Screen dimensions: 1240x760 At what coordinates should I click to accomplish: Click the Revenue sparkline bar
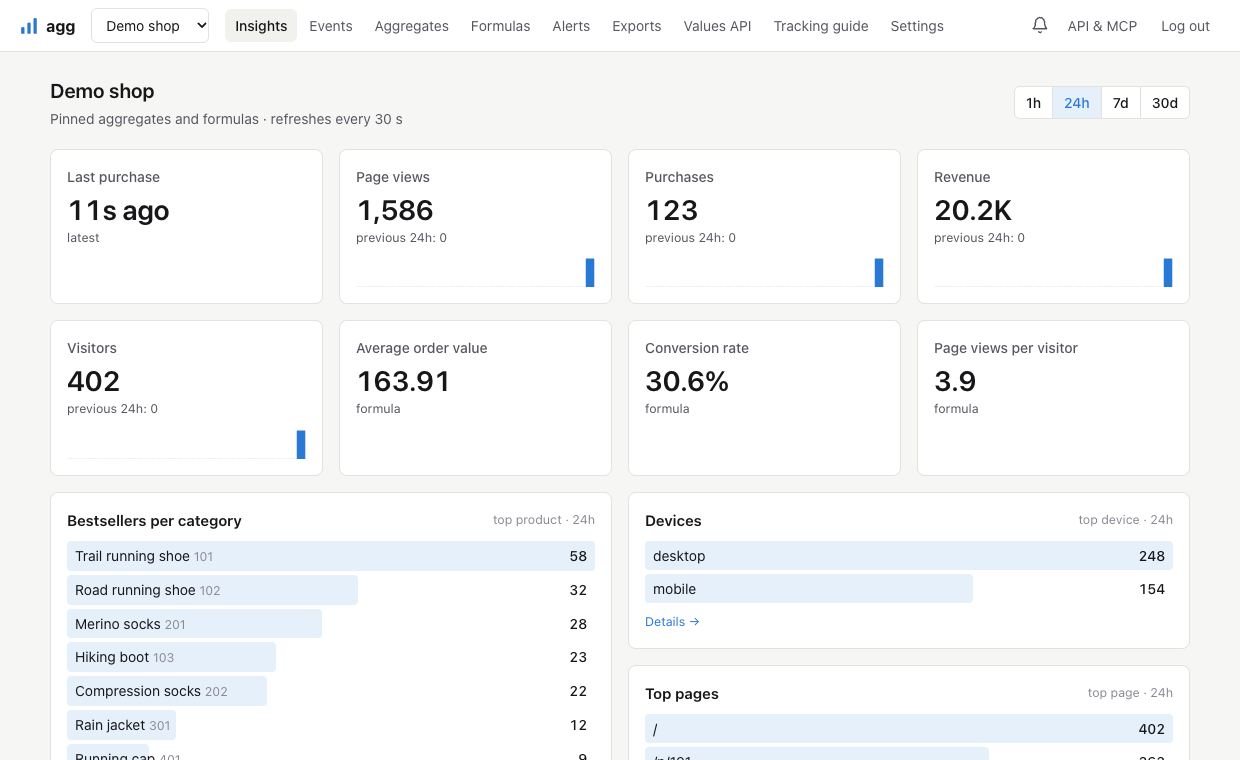coord(1168,273)
